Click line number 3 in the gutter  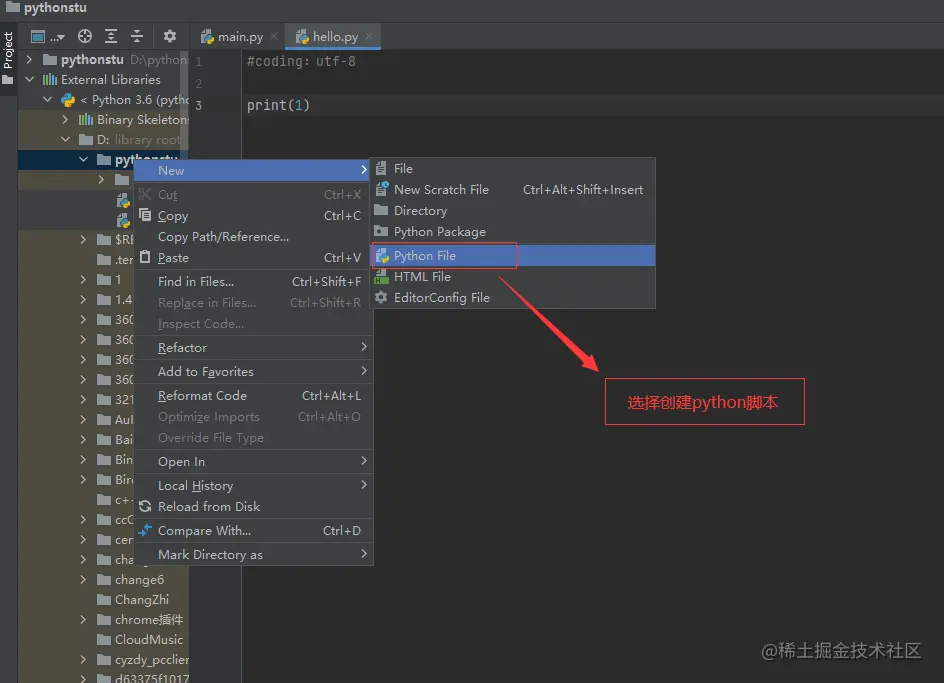point(198,105)
